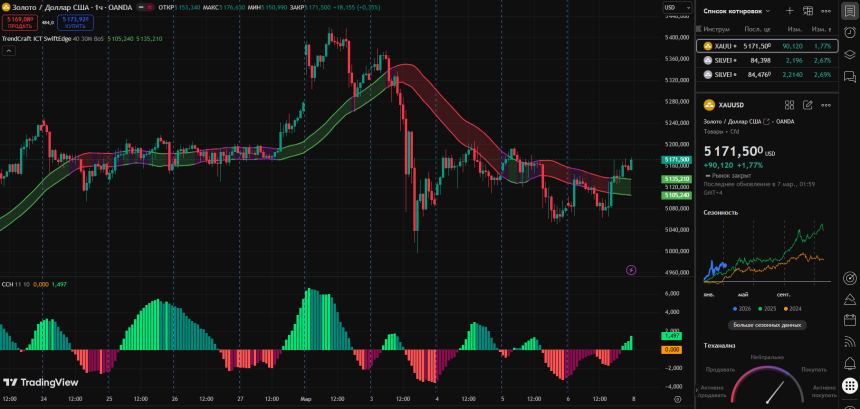The width and height of the screenshot is (860, 409).
Task: Select the first SILVER row in watchlist
Action: 765,60
